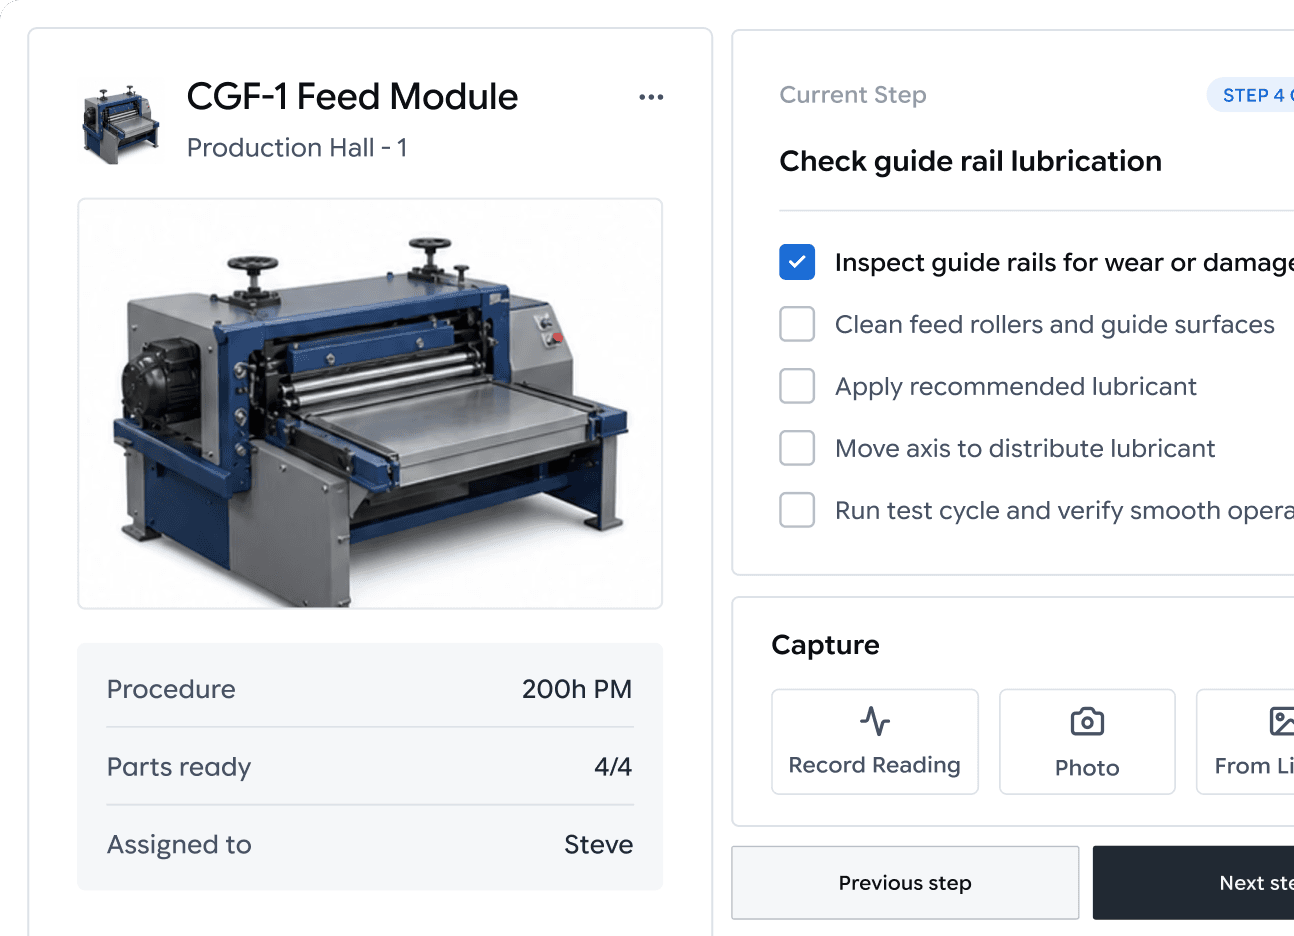Advance with the Next step button
This screenshot has height=936, width=1294.
(1193, 883)
